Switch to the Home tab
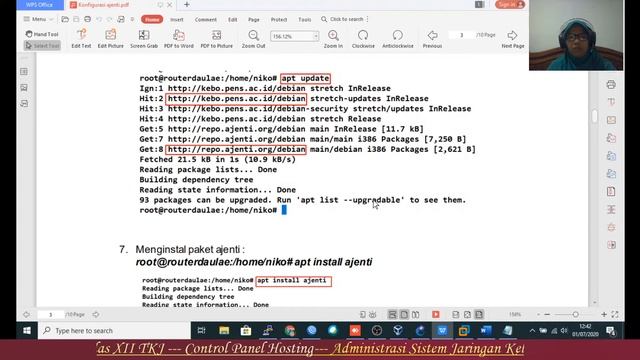Screen dimensions: 640x360 pos(152,19)
